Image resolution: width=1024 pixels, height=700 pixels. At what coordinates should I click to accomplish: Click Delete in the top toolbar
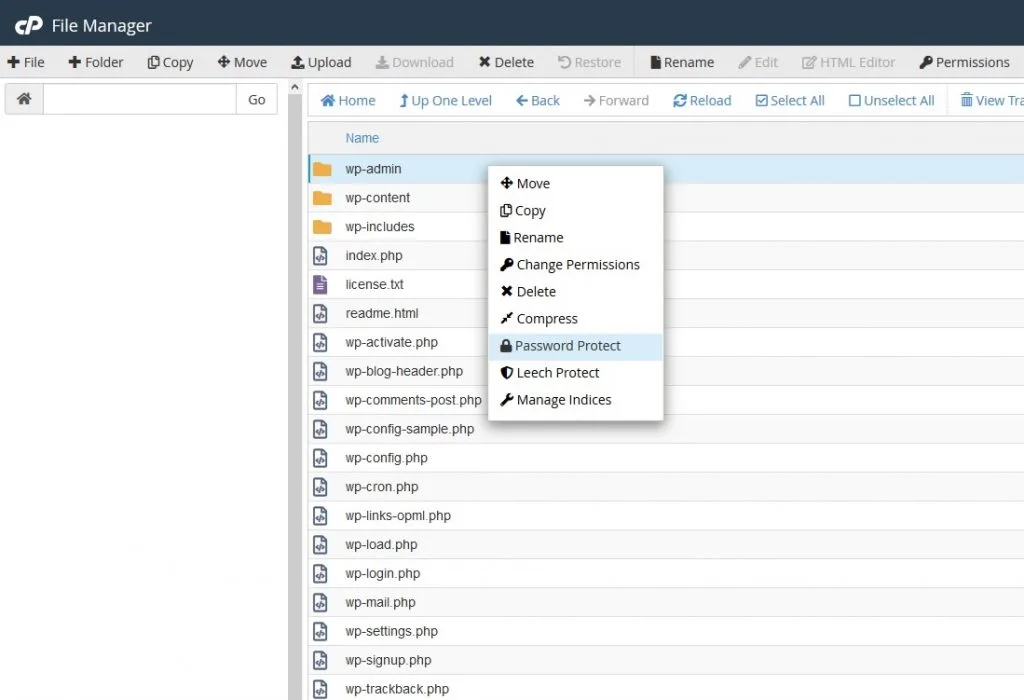point(506,62)
